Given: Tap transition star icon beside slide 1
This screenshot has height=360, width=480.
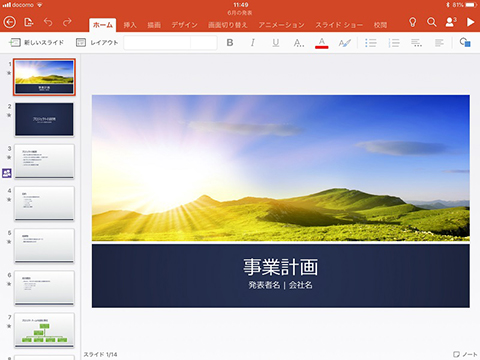Looking at the screenshot, I should [9, 73].
